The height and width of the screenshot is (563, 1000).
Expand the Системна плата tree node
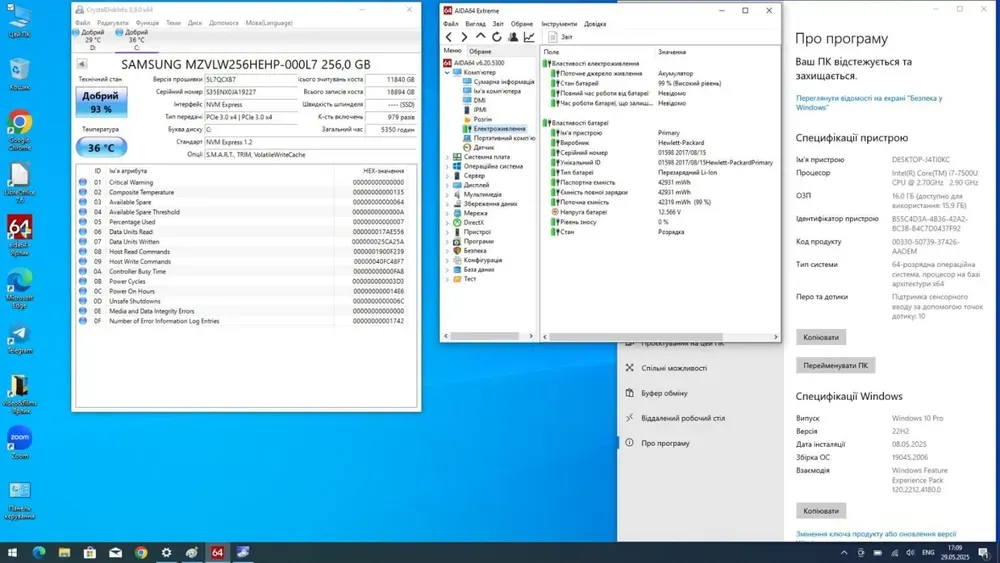coord(448,157)
